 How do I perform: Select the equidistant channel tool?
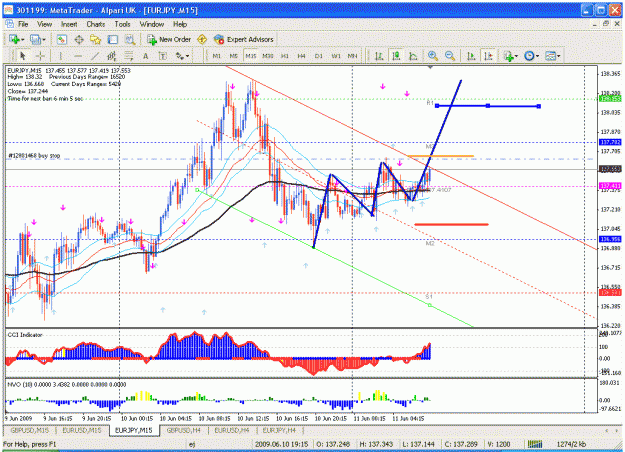112,56
